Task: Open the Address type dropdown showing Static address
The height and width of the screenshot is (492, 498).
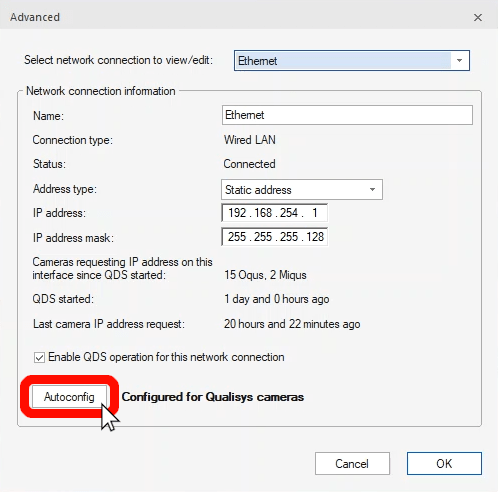Action: pos(302,190)
